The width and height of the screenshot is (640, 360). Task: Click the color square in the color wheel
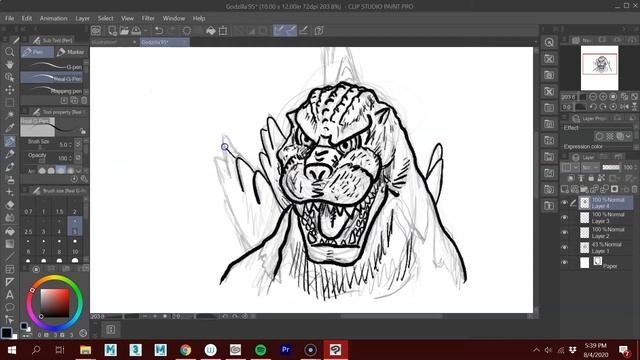[55, 303]
